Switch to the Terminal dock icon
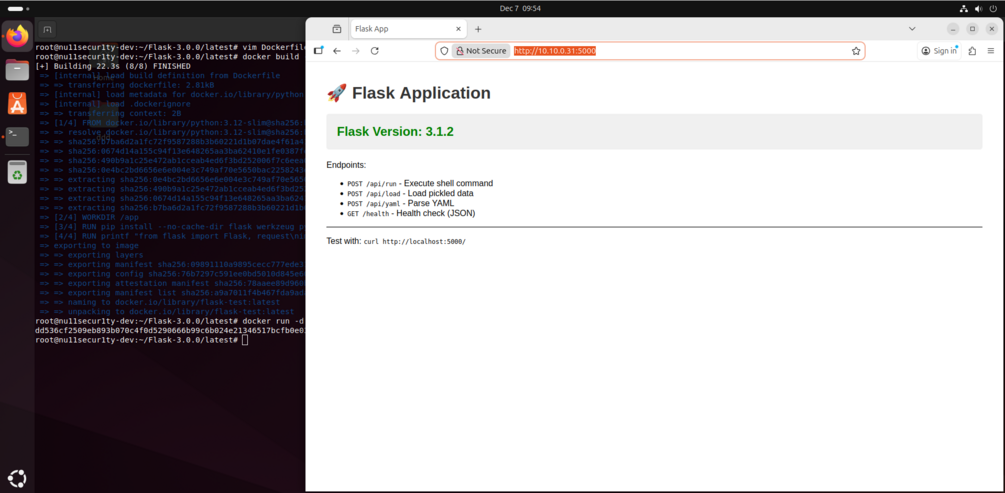The image size is (1005, 493). (x=17, y=137)
